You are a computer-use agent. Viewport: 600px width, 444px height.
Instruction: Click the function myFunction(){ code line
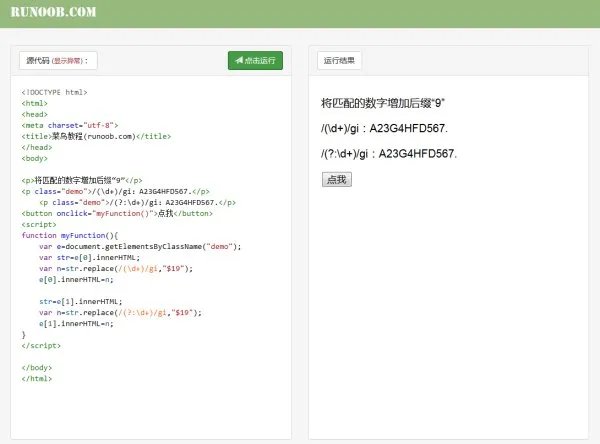pyautogui.click(x=70, y=235)
